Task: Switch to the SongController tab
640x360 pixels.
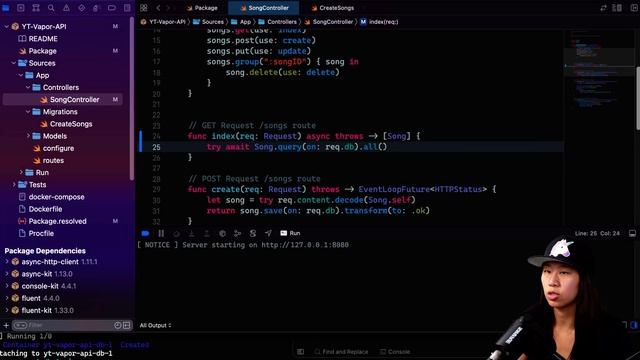Action: 264,8
